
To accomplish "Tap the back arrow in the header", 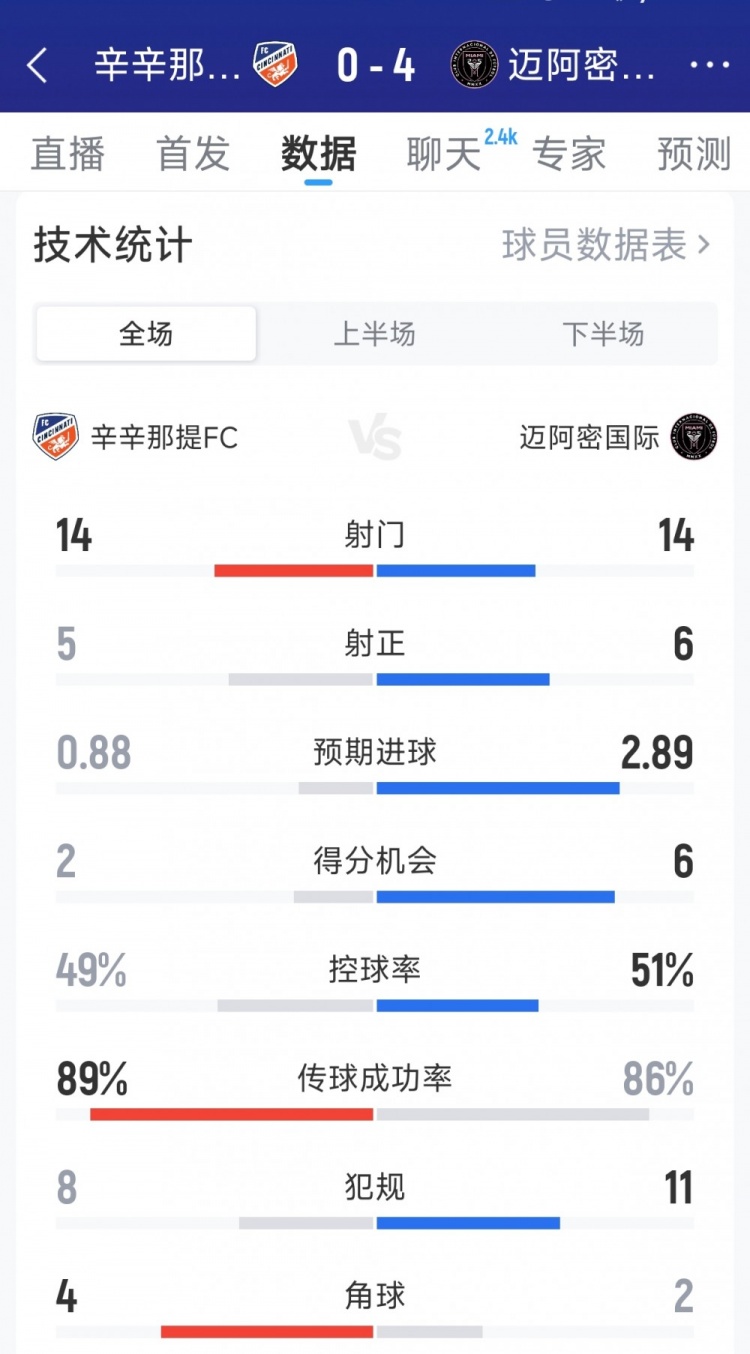I will (x=37, y=66).
